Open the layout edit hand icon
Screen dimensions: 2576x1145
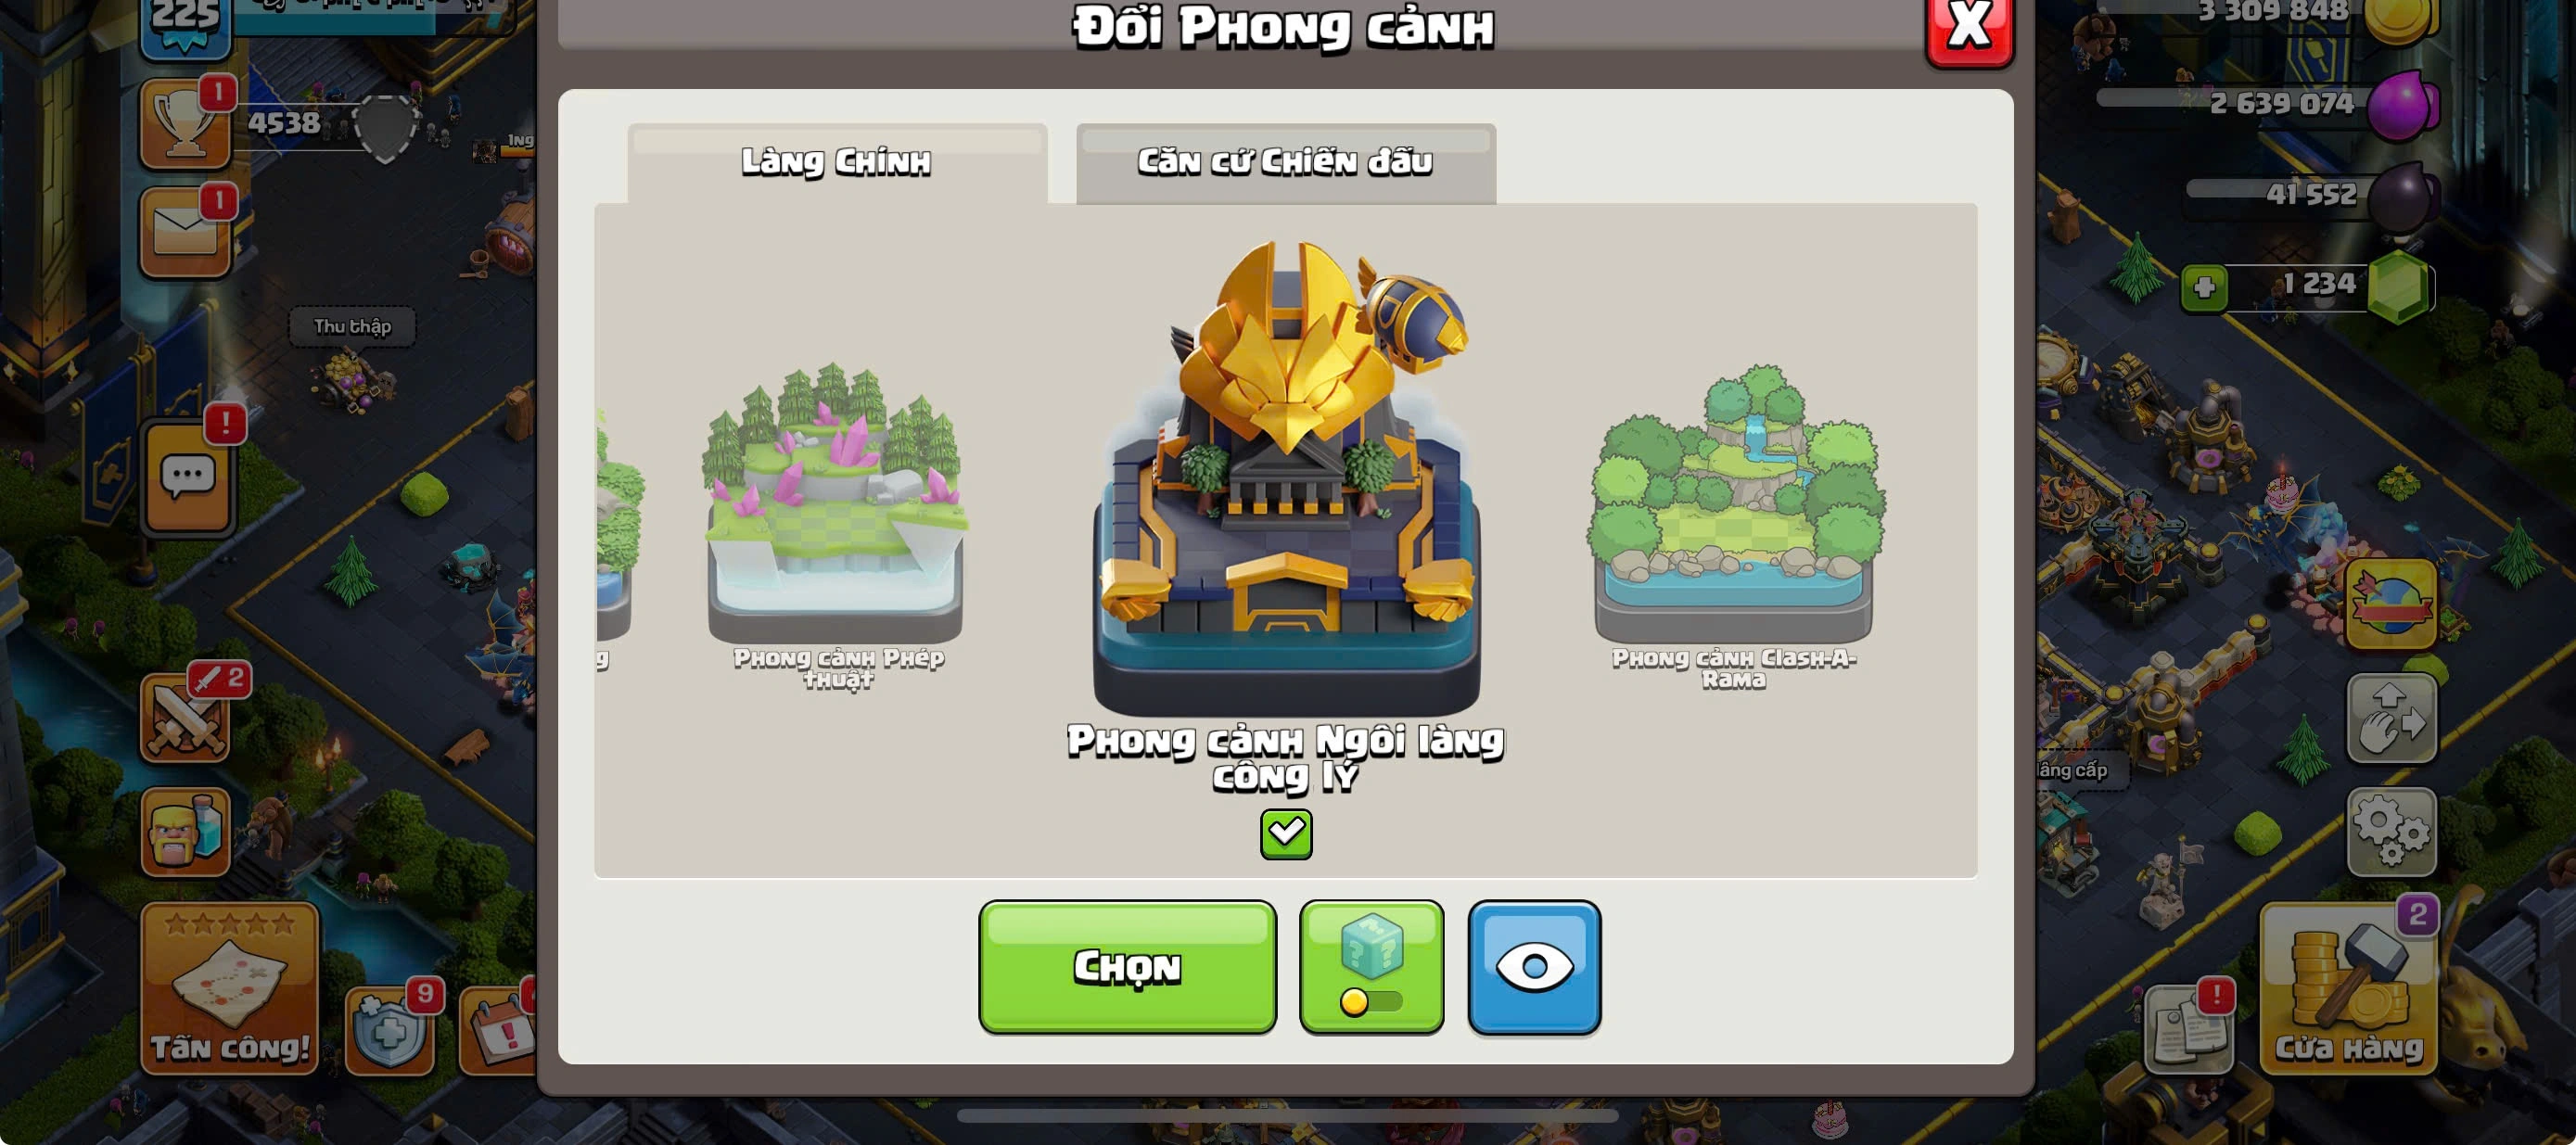pos(2391,718)
